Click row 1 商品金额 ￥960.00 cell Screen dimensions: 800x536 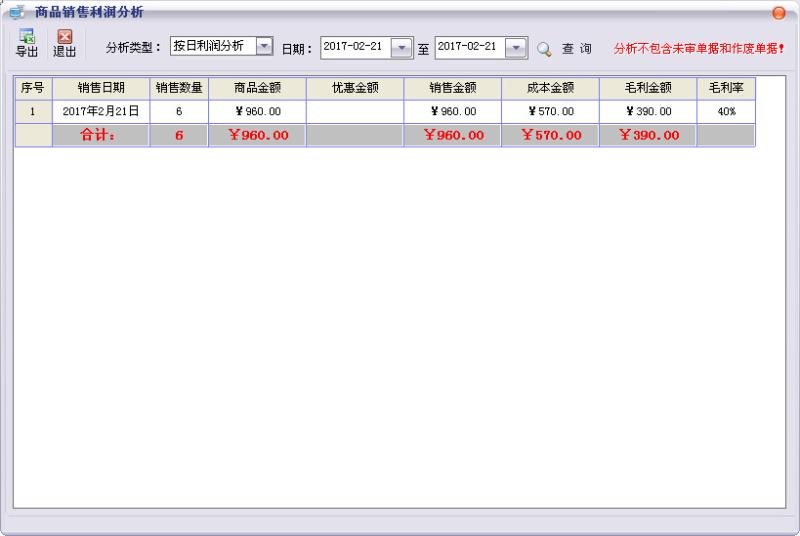258,111
